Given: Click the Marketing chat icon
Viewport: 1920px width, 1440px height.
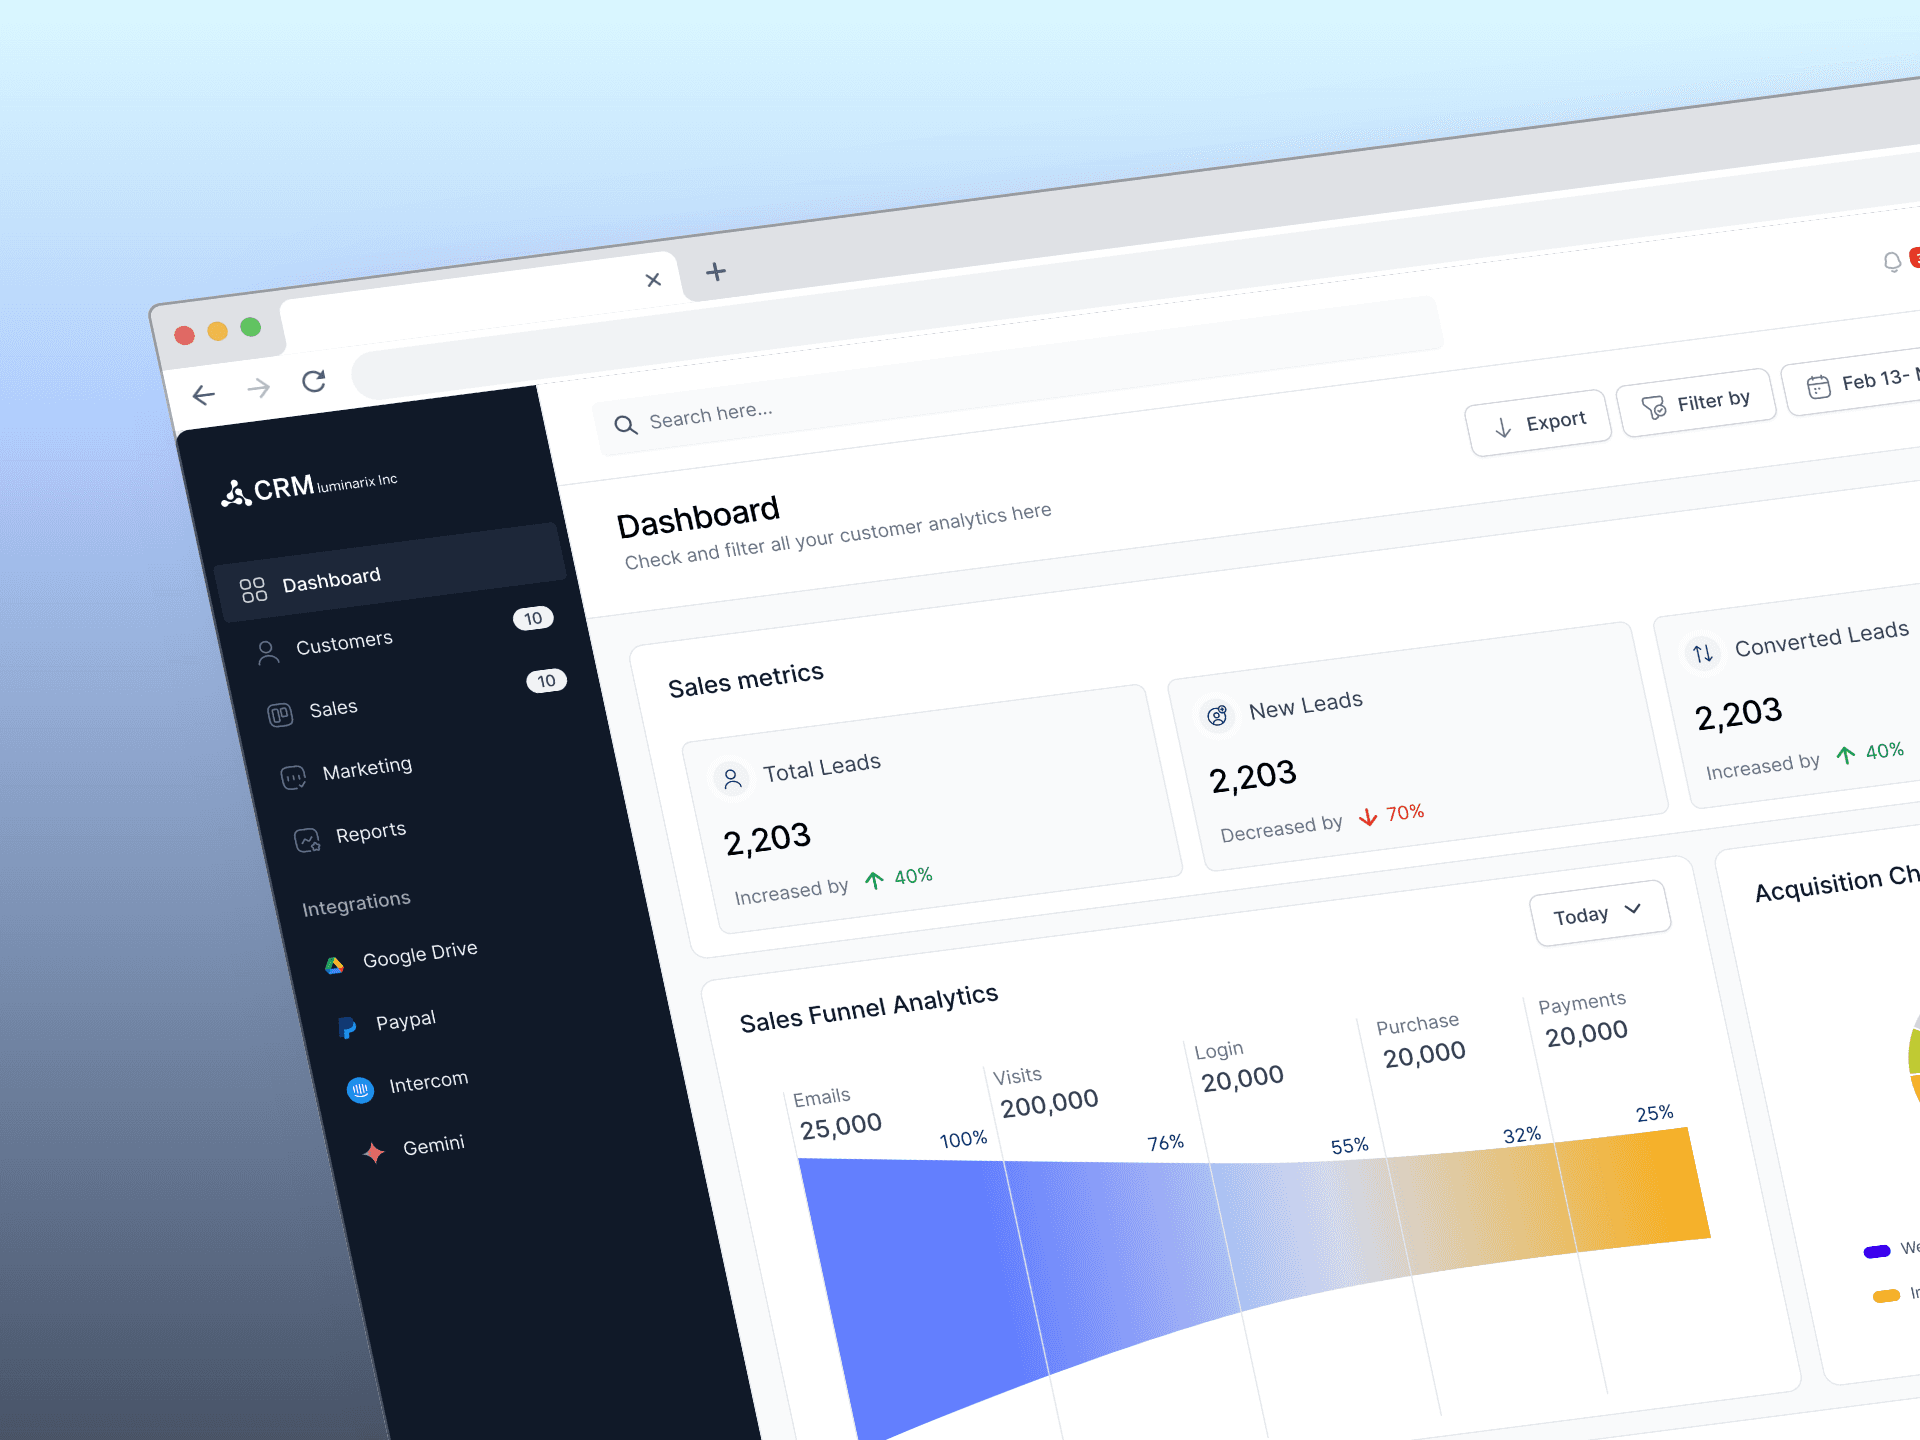Looking at the screenshot, I should 293,777.
